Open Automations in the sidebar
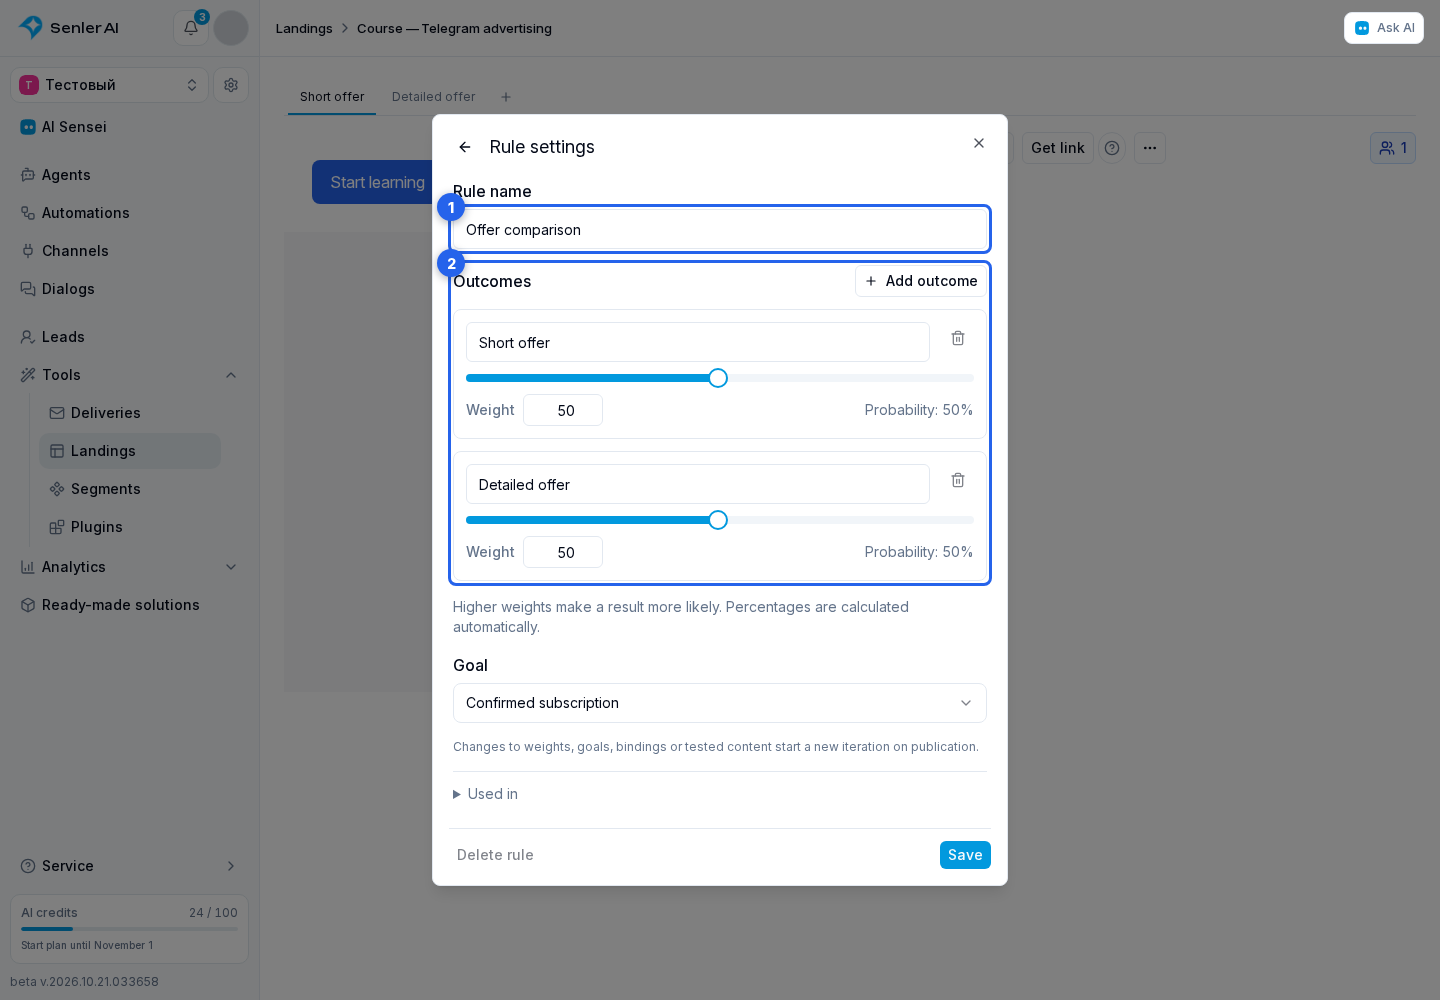Viewport: 1440px width, 1000px height. 129,213
